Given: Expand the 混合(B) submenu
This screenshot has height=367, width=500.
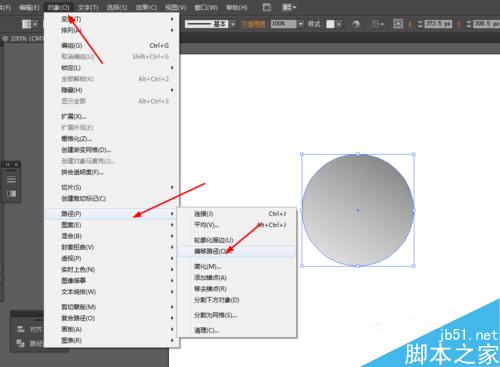Looking at the screenshot, I should point(112,236).
